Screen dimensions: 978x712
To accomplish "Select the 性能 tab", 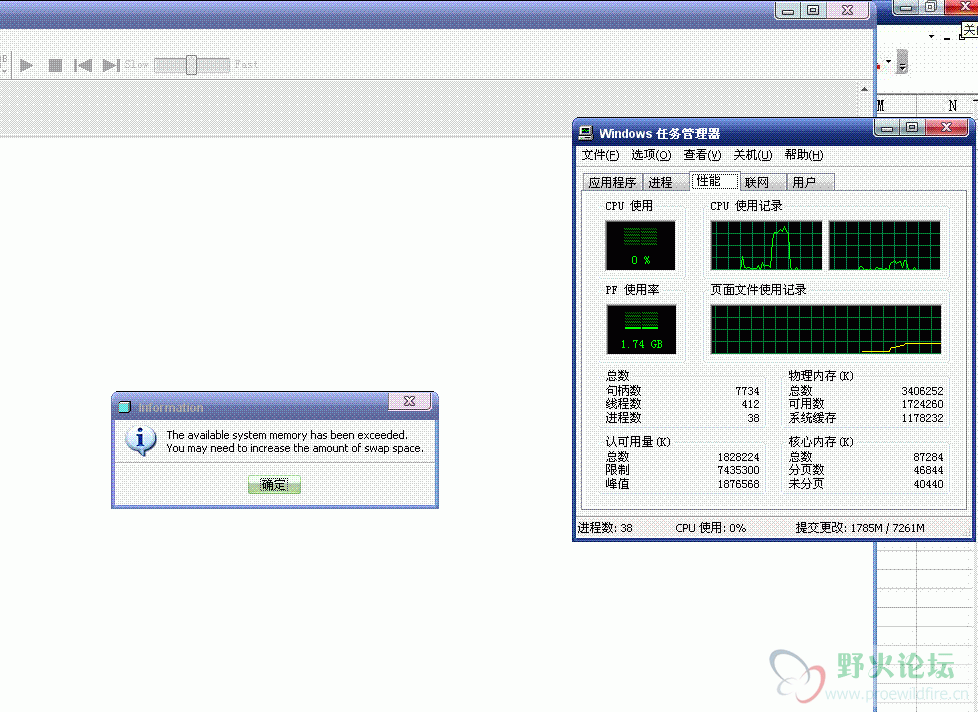I will [714, 181].
